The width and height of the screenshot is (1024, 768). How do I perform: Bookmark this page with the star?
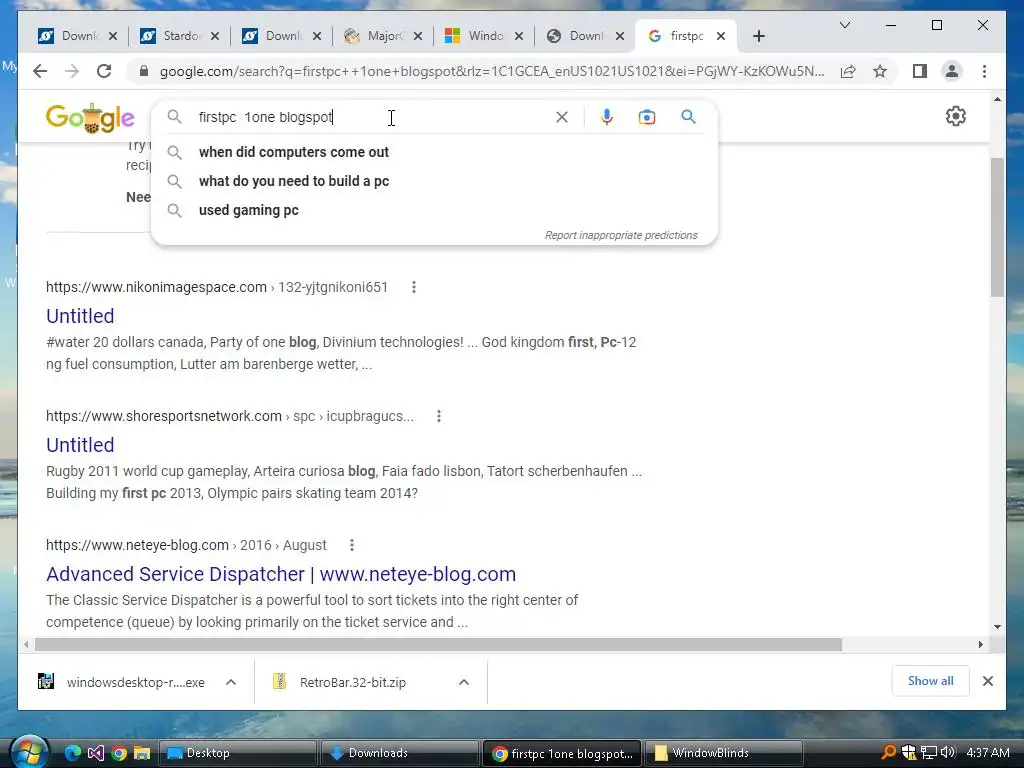880,71
